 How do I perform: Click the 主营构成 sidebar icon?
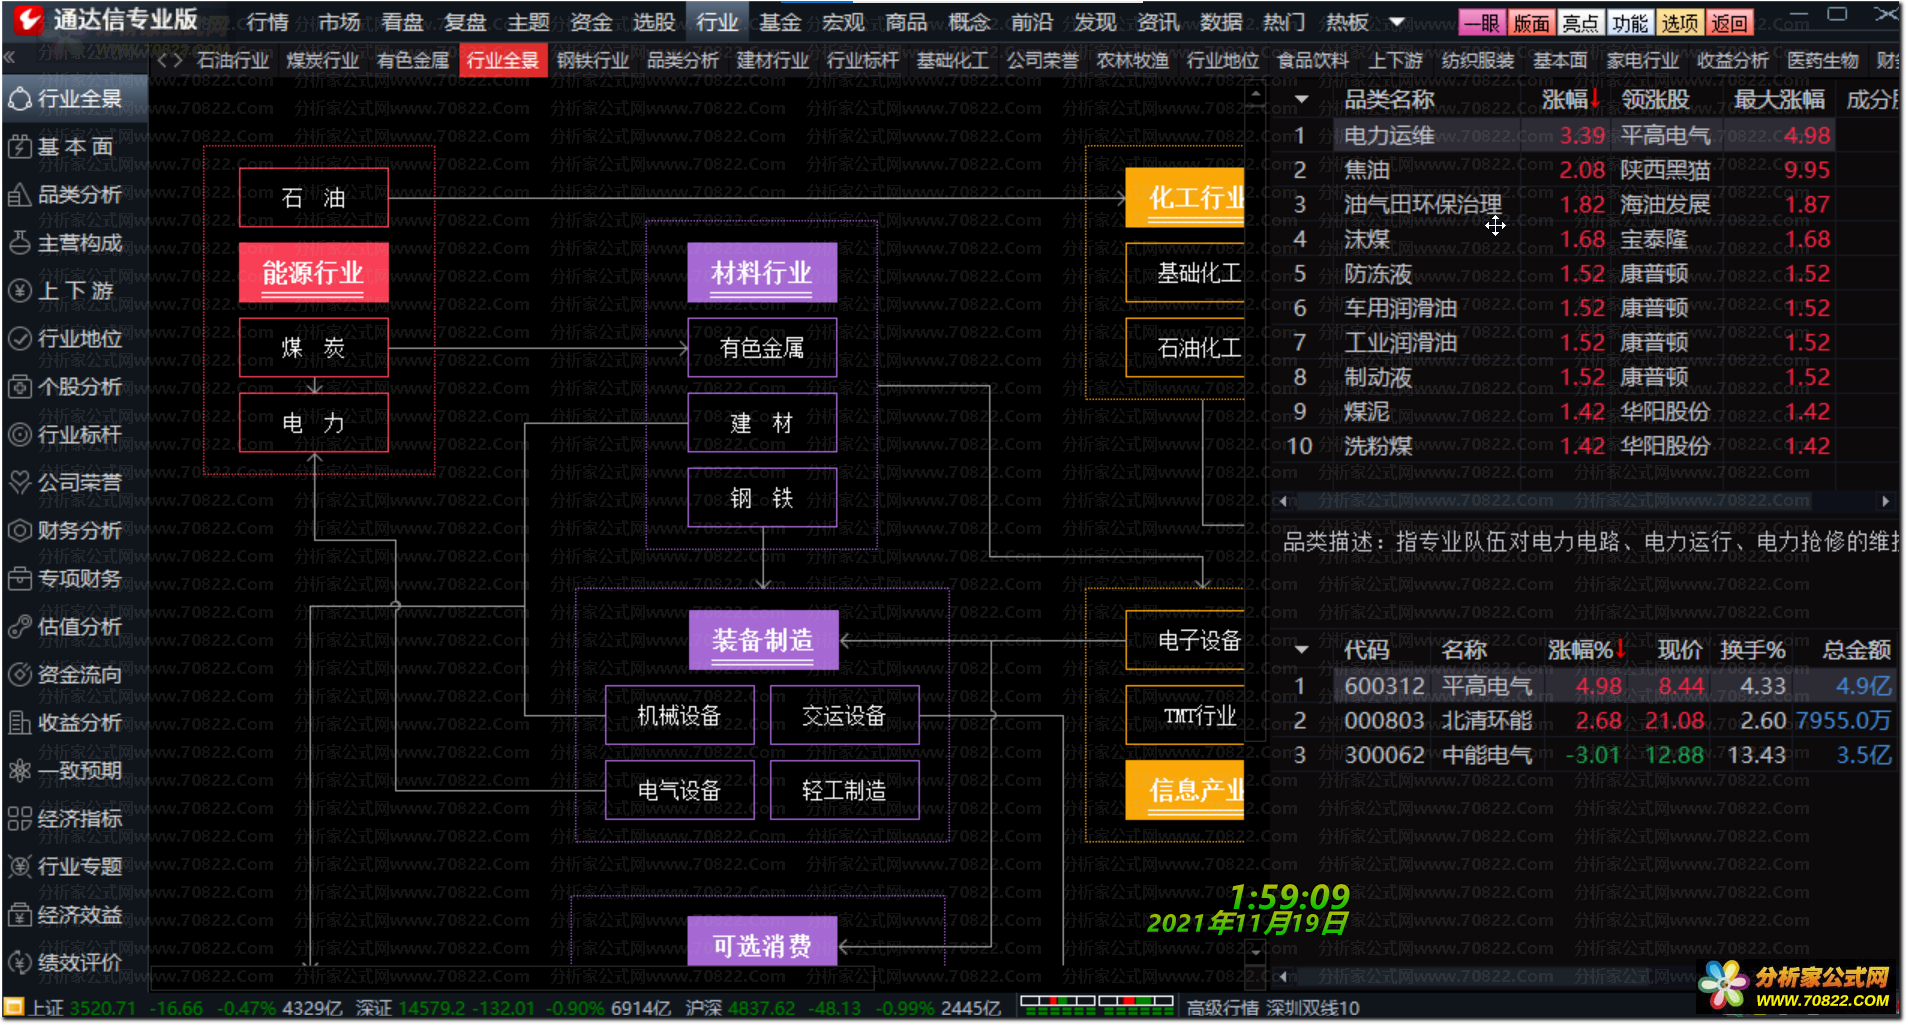[19, 243]
